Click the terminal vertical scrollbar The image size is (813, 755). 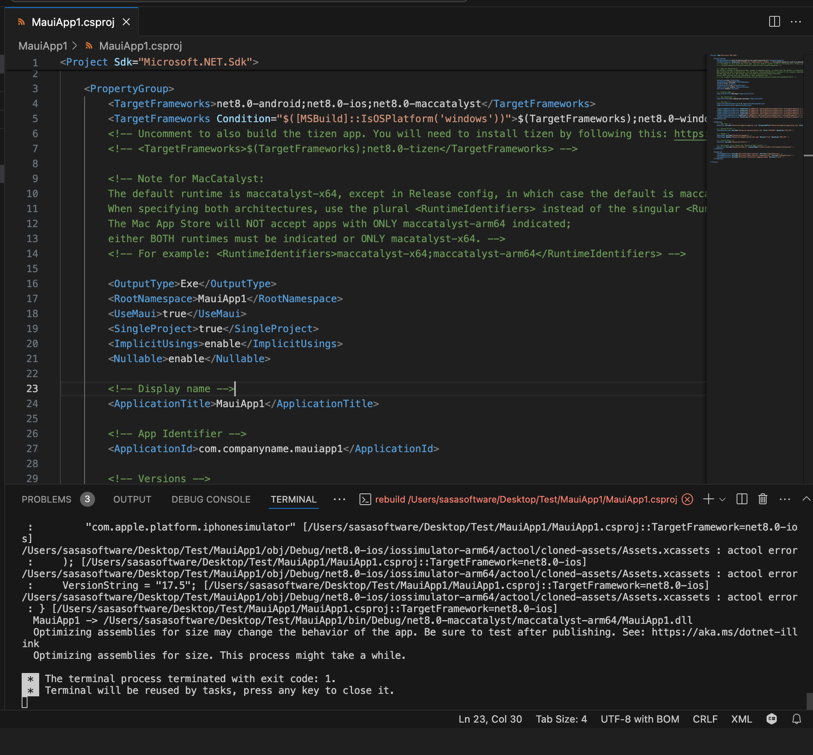tap(809, 700)
